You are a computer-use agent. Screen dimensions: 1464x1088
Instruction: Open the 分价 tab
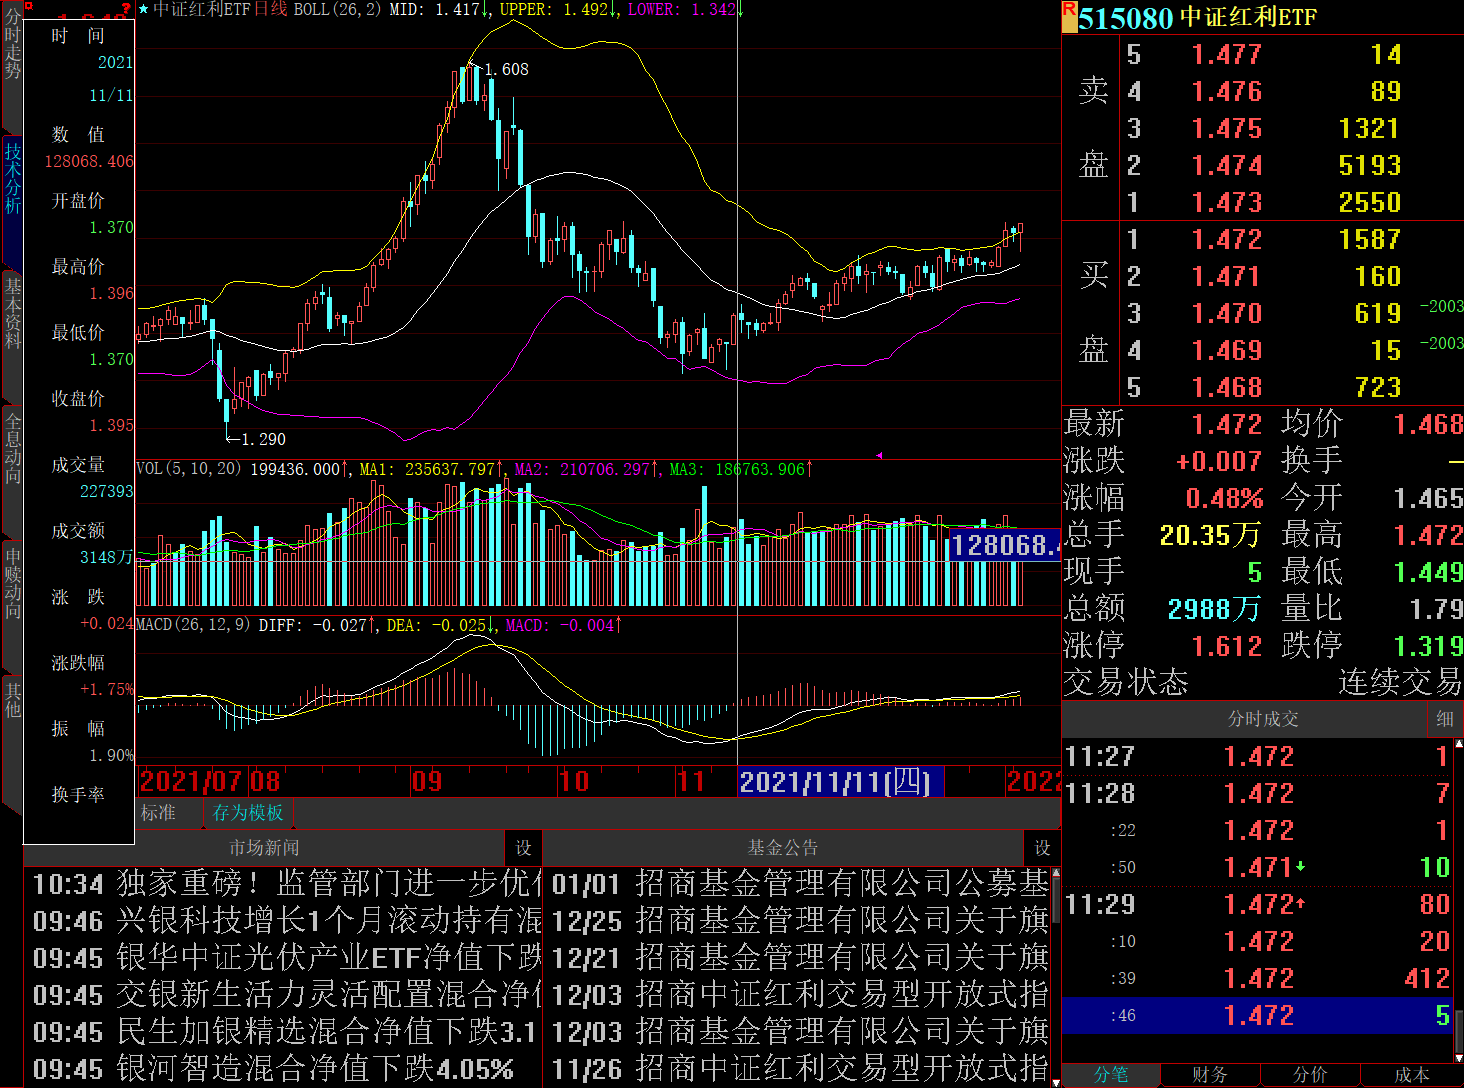1310,1075
